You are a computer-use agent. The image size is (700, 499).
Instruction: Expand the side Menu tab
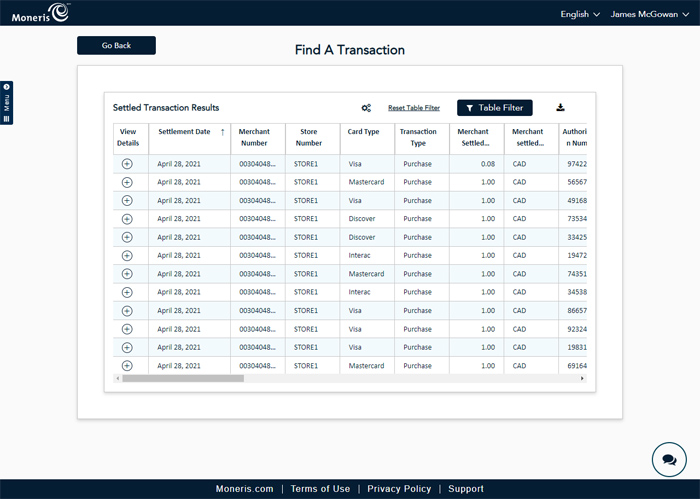[7, 103]
